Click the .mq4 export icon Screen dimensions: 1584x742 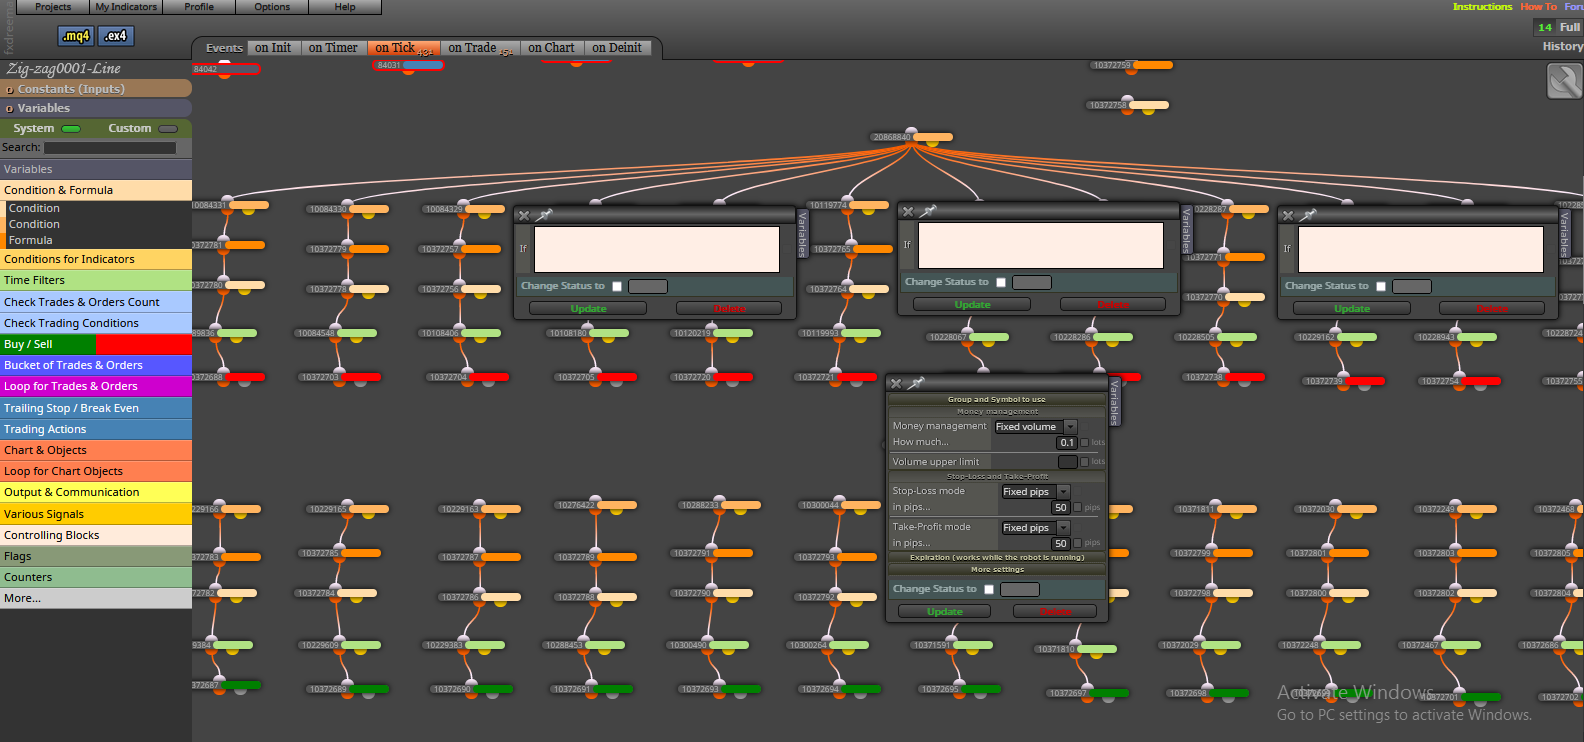click(x=76, y=36)
